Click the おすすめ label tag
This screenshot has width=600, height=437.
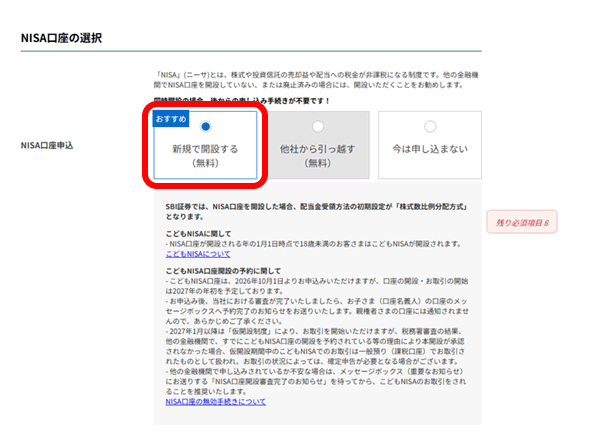click(x=171, y=119)
